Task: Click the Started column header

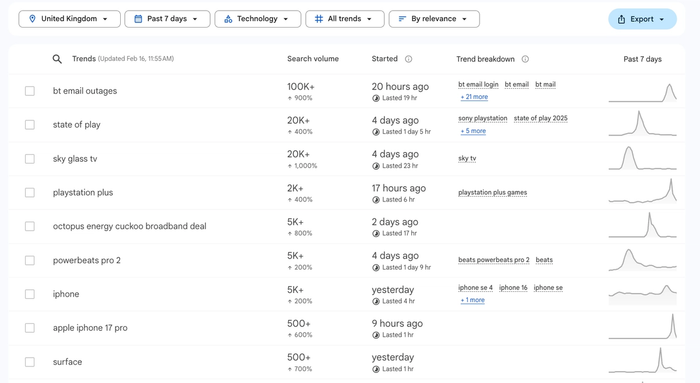Action: (384, 59)
